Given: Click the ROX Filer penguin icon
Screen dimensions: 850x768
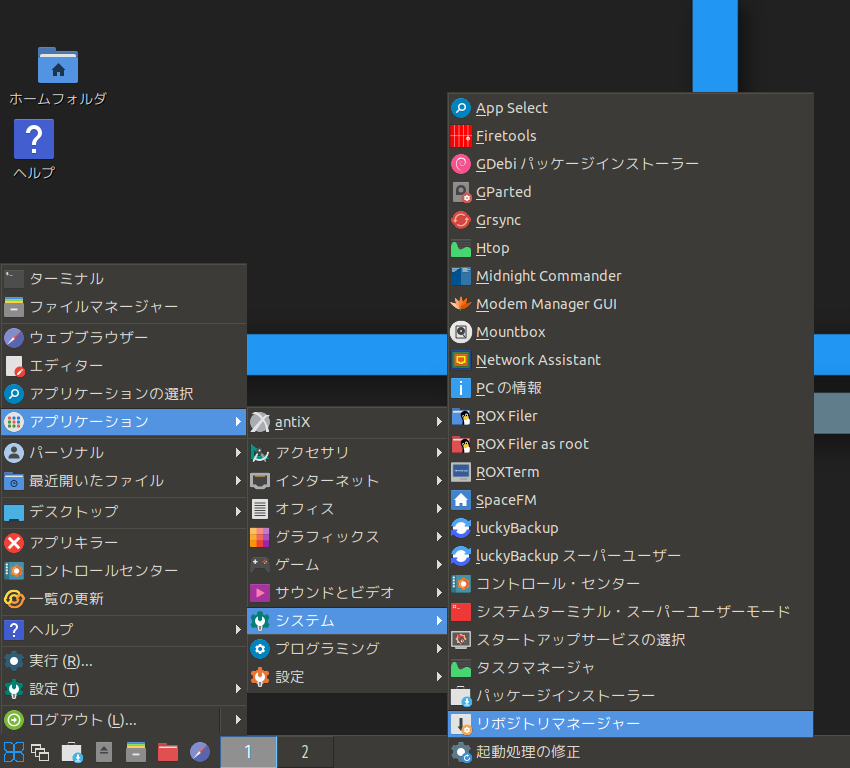Looking at the screenshot, I should click(x=461, y=416).
